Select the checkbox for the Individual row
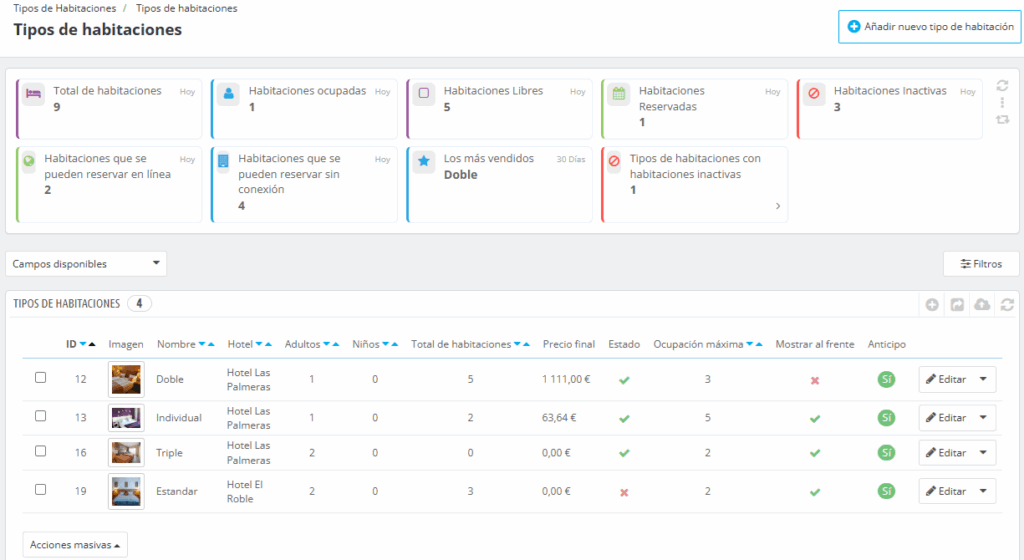The height and width of the screenshot is (560, 1024). (x=41, y=416)
